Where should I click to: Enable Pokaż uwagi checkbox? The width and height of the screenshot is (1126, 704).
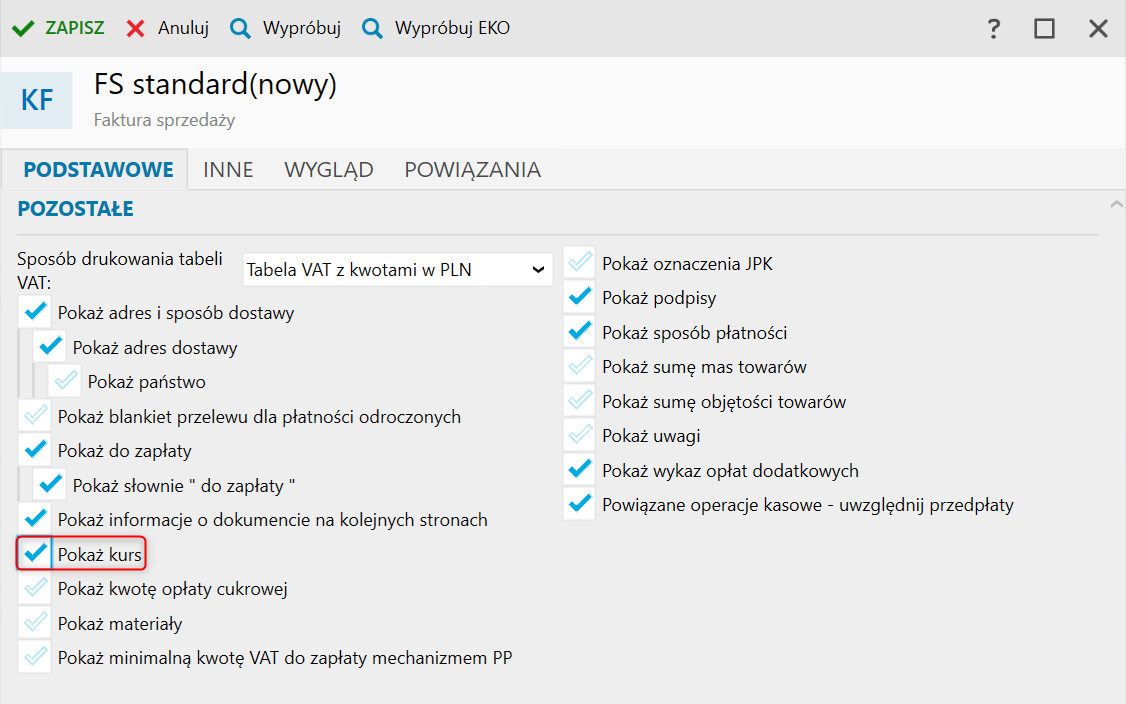click(x=579, y=435)
